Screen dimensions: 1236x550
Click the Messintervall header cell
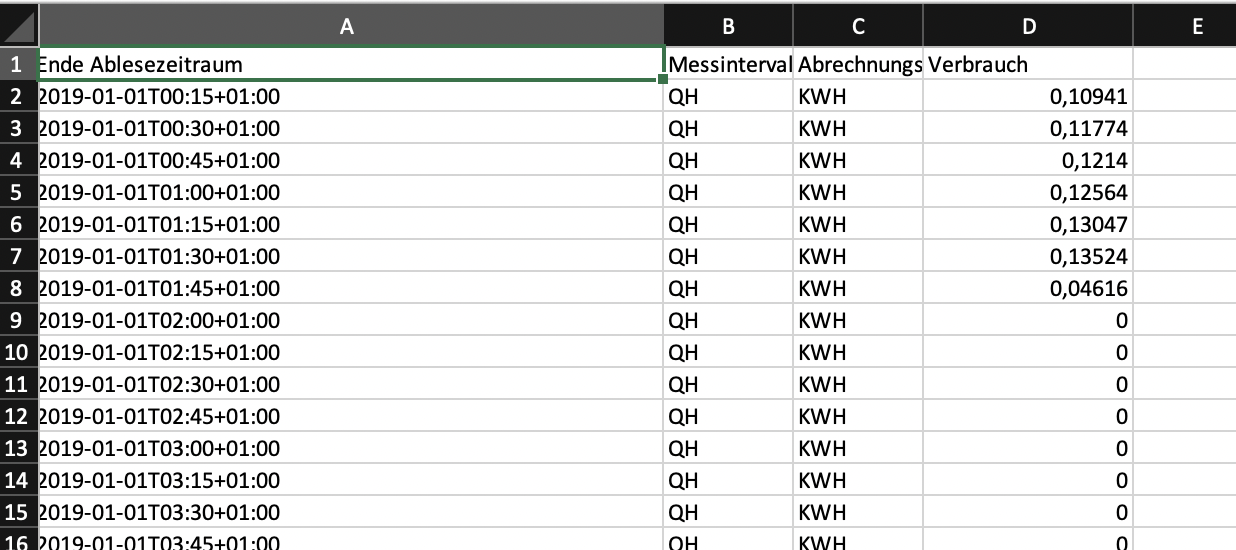tap(729, 64)
